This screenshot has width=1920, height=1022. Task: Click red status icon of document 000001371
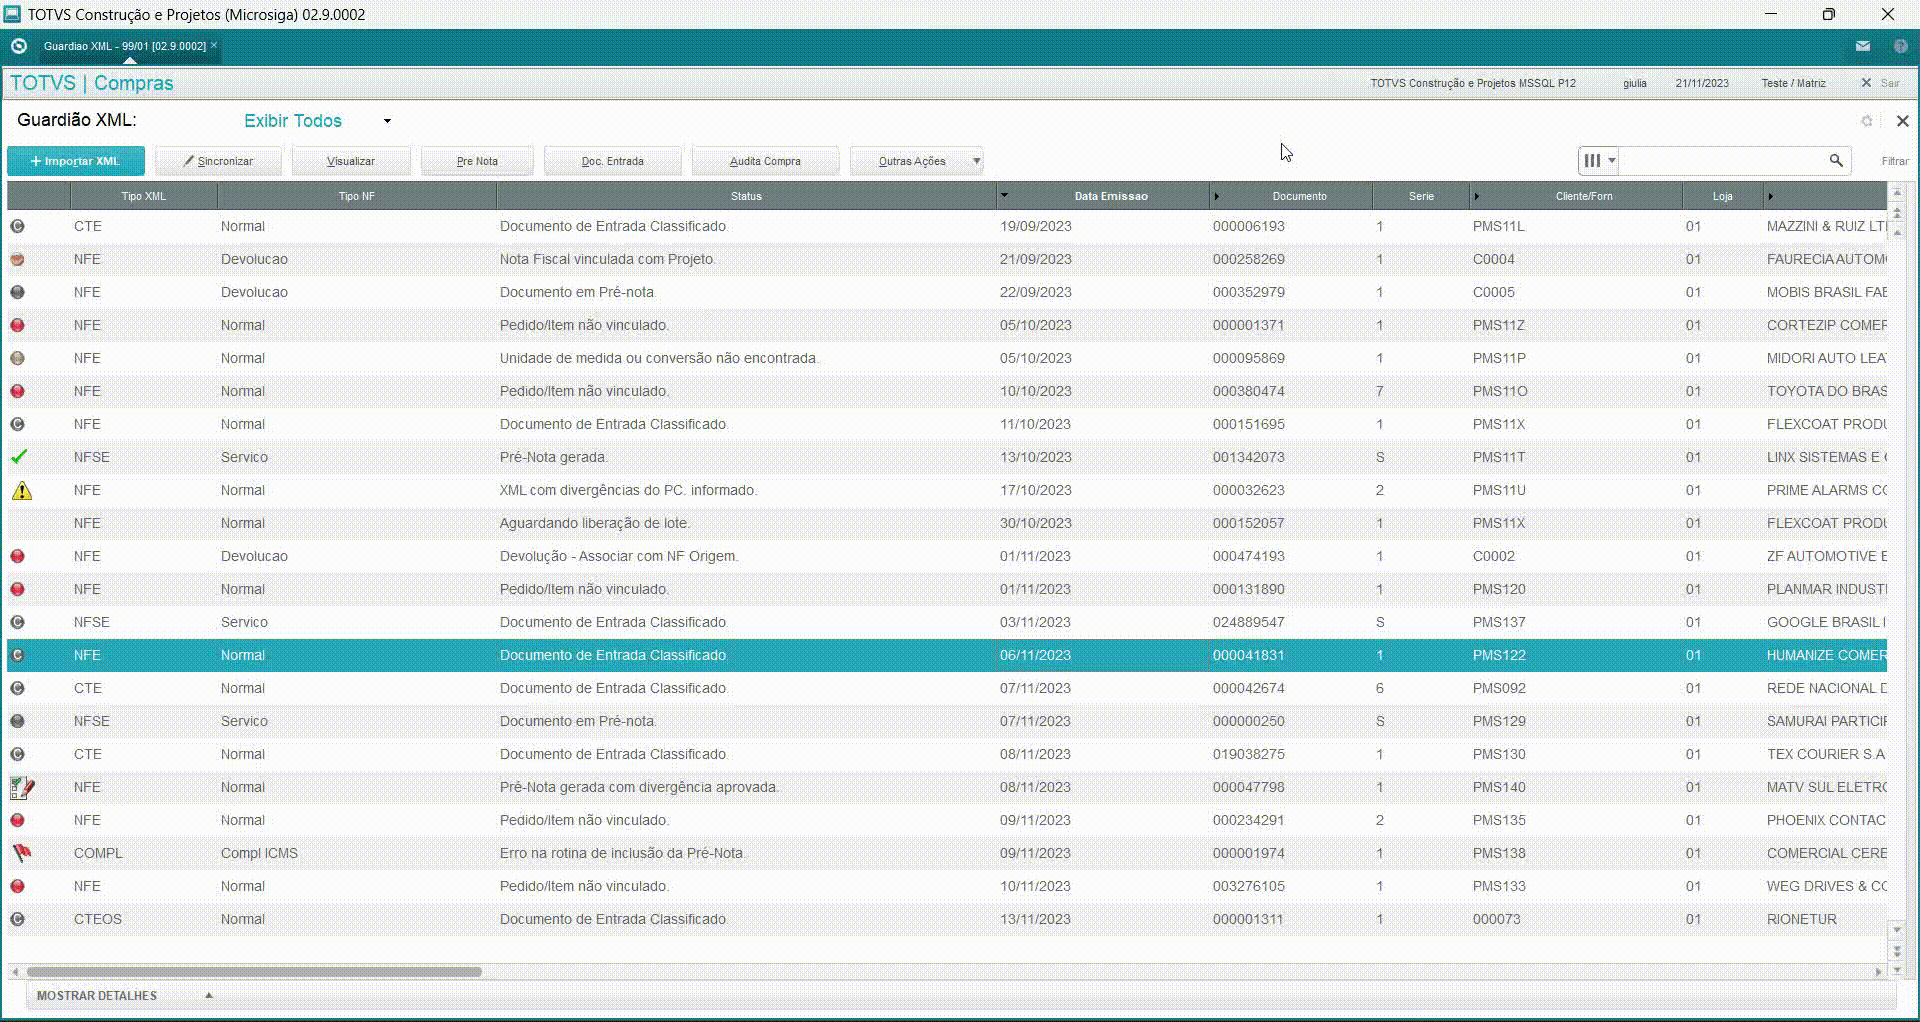(x=18, y=325)
